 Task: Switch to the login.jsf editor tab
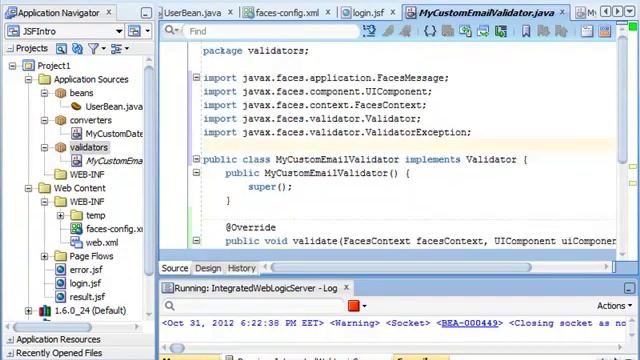click(x=368, y=13)
